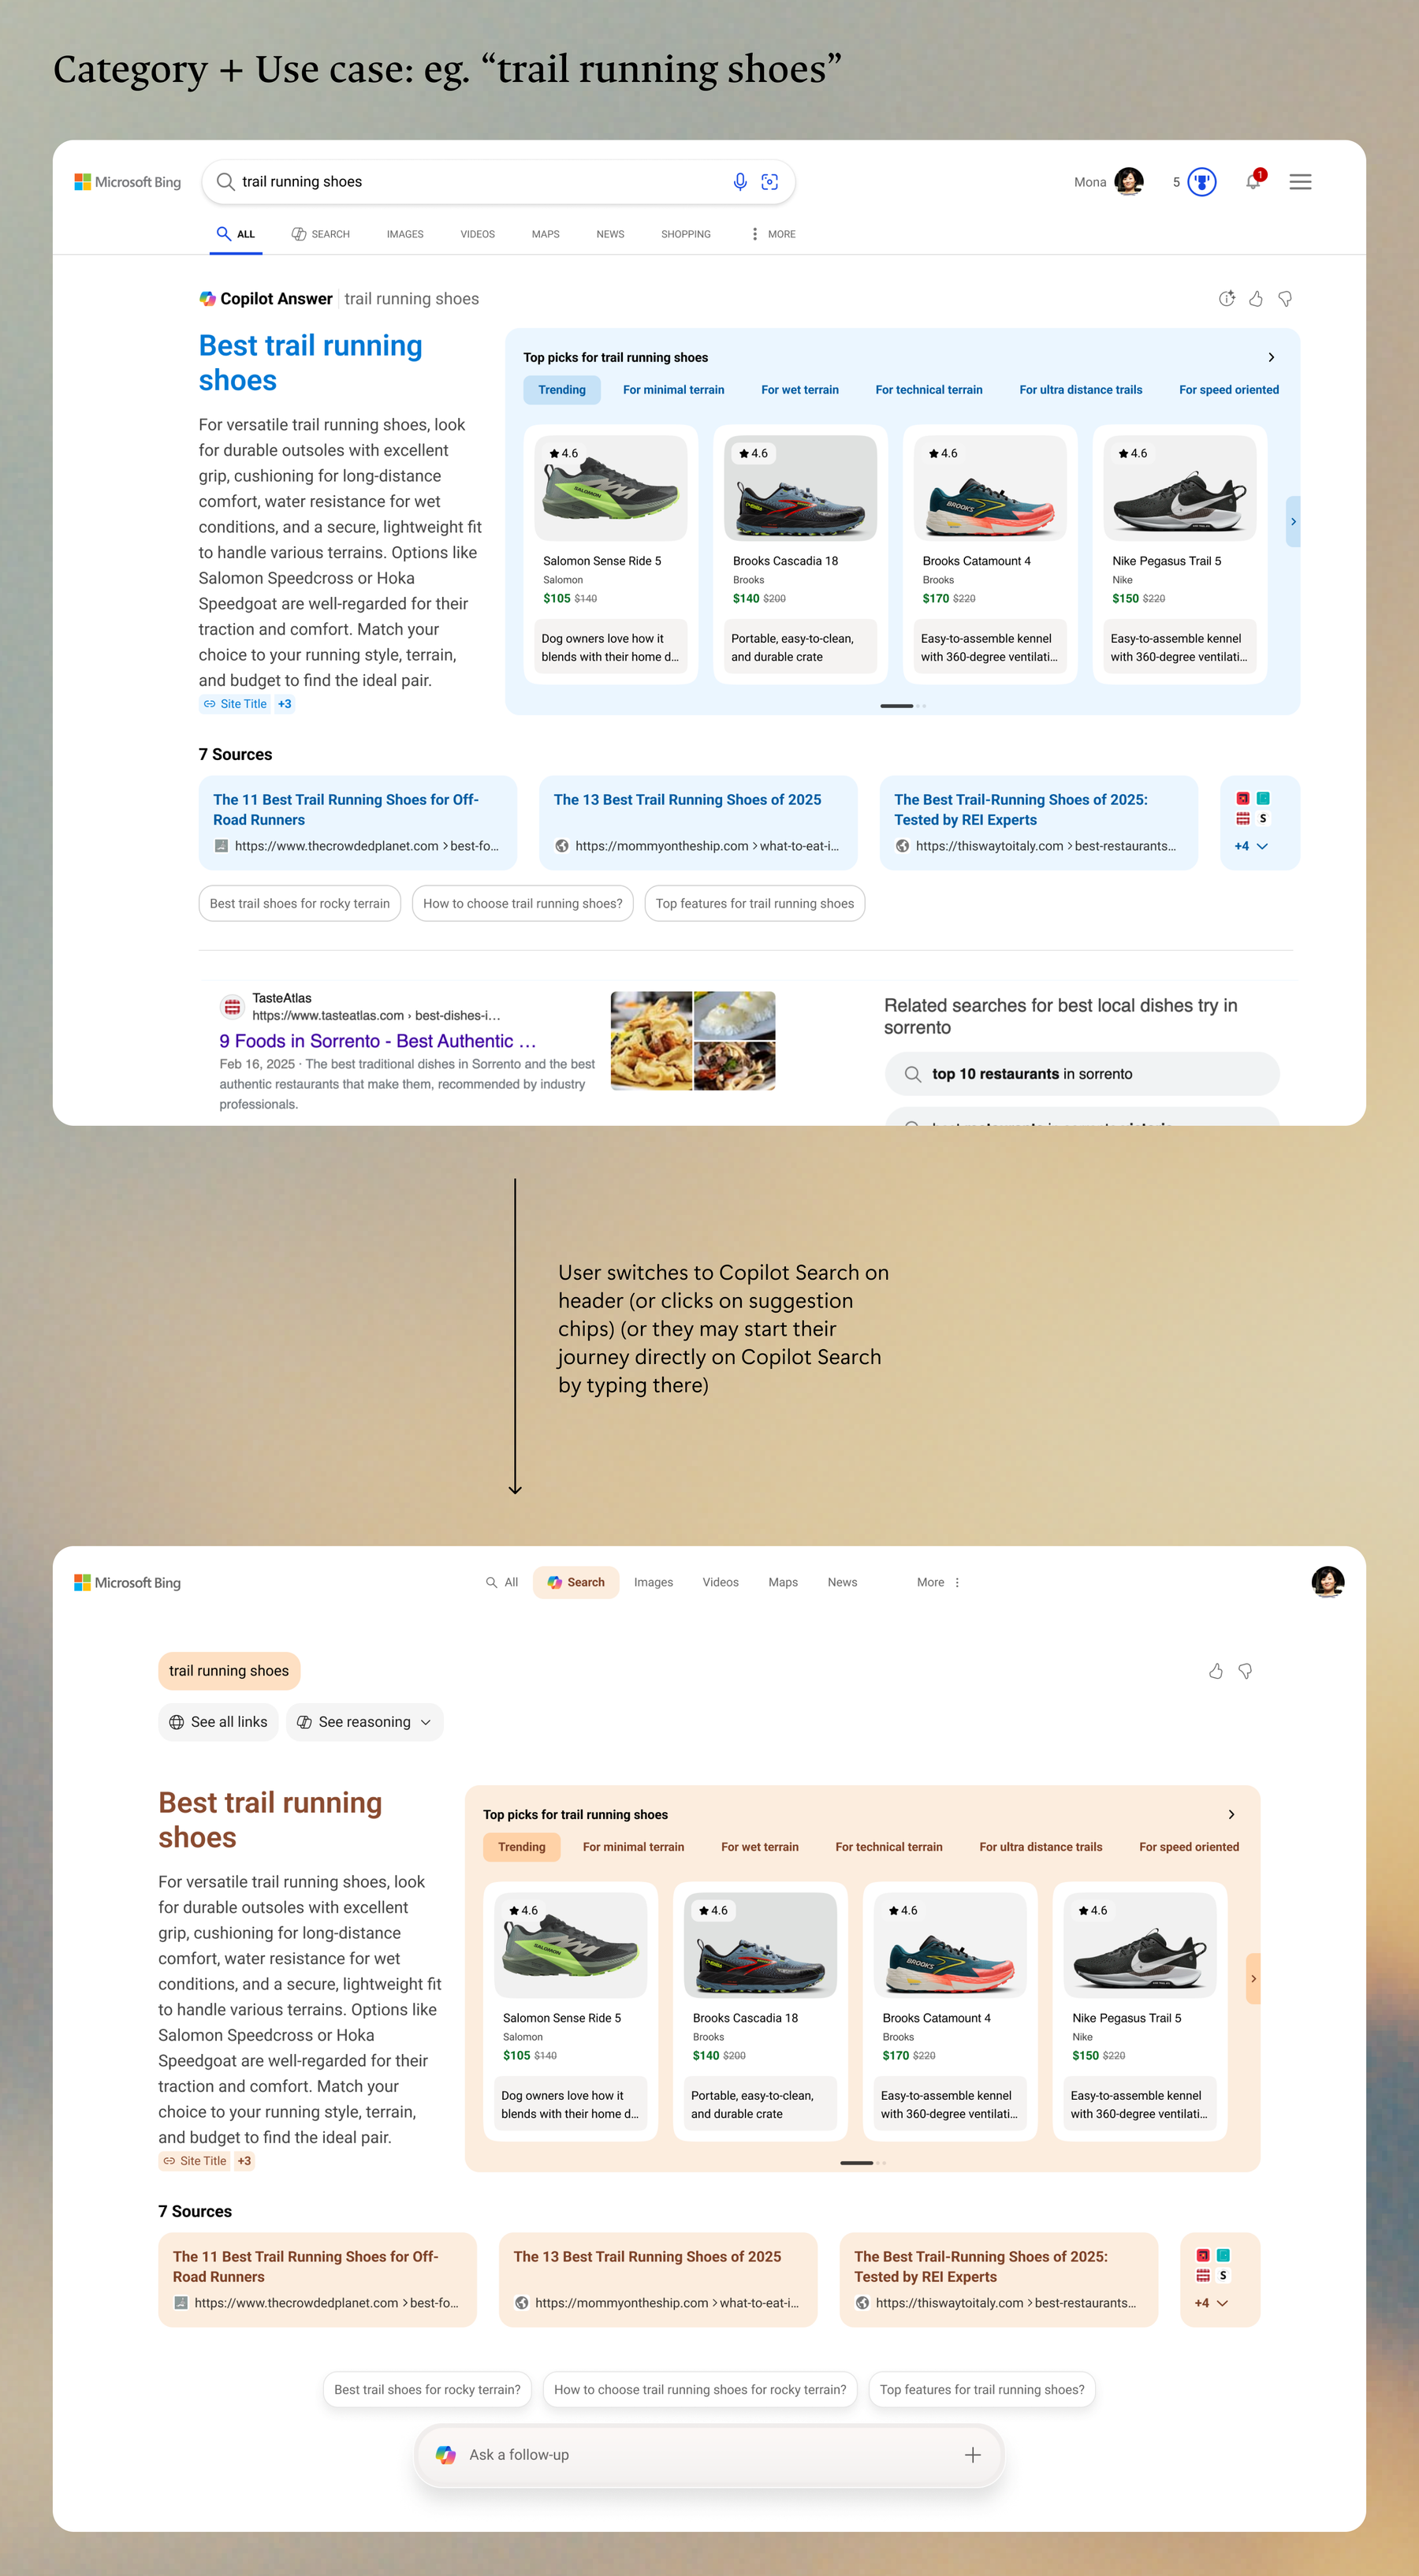Click 'Best trail shoes for rocky terrain' chip in blue panel
The height and width of the screenshot is (2576, 1419).
(300, 903)
